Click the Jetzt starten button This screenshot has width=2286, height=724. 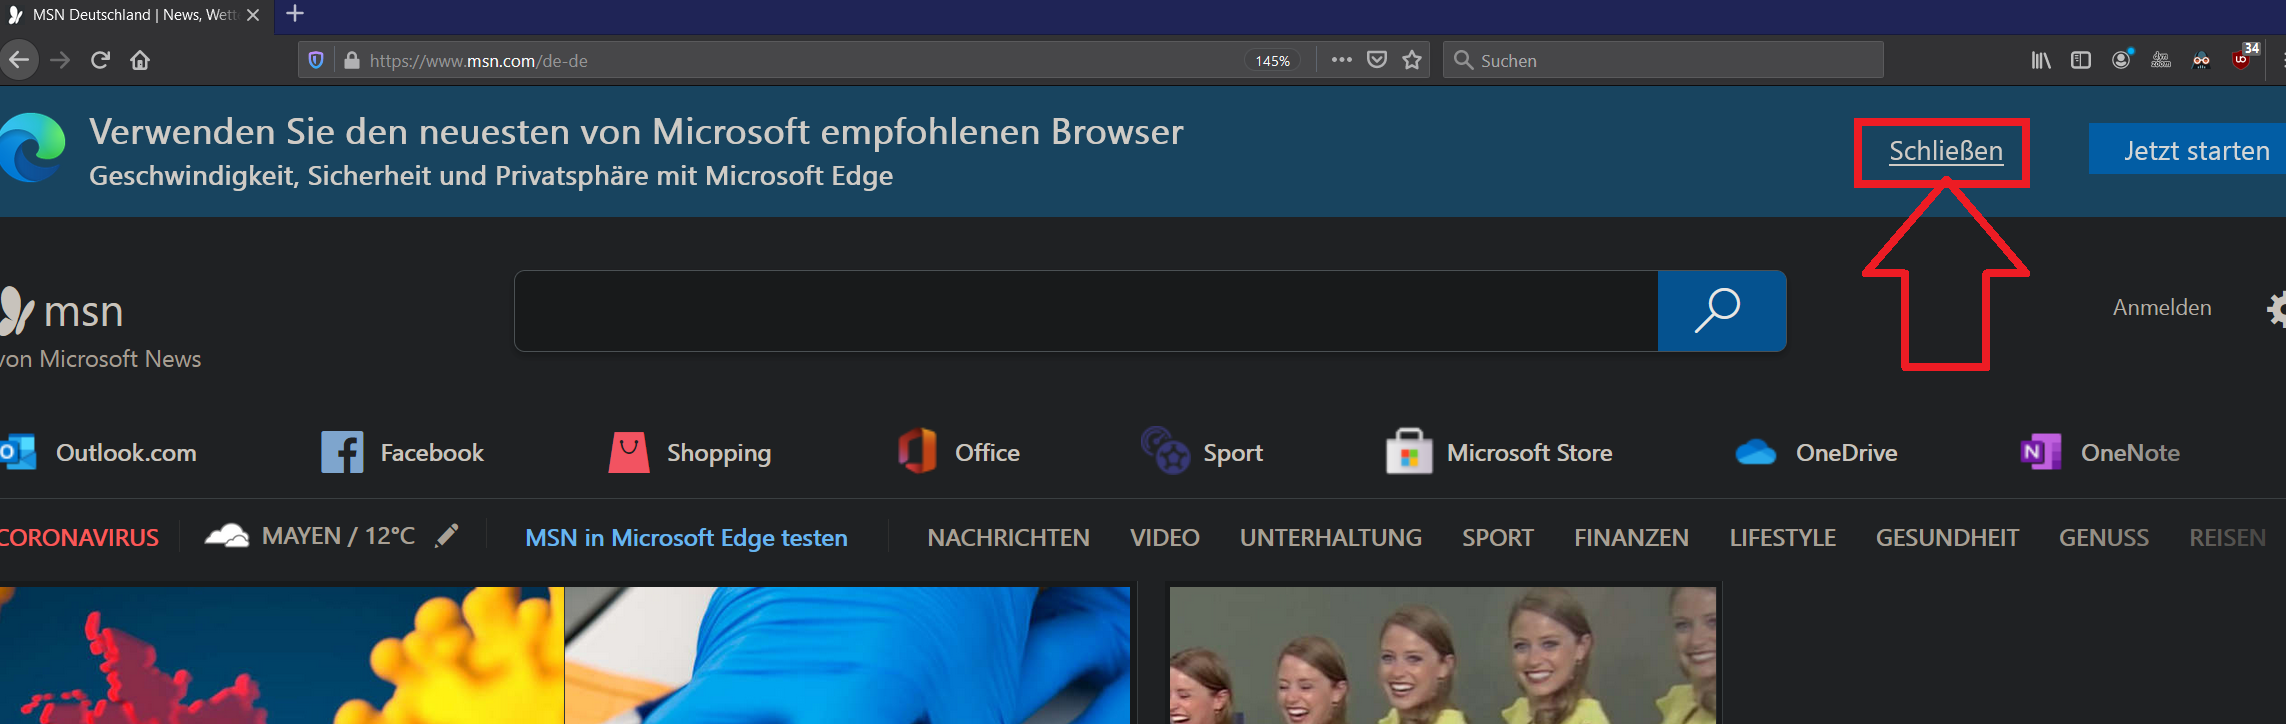[2188, 150]
